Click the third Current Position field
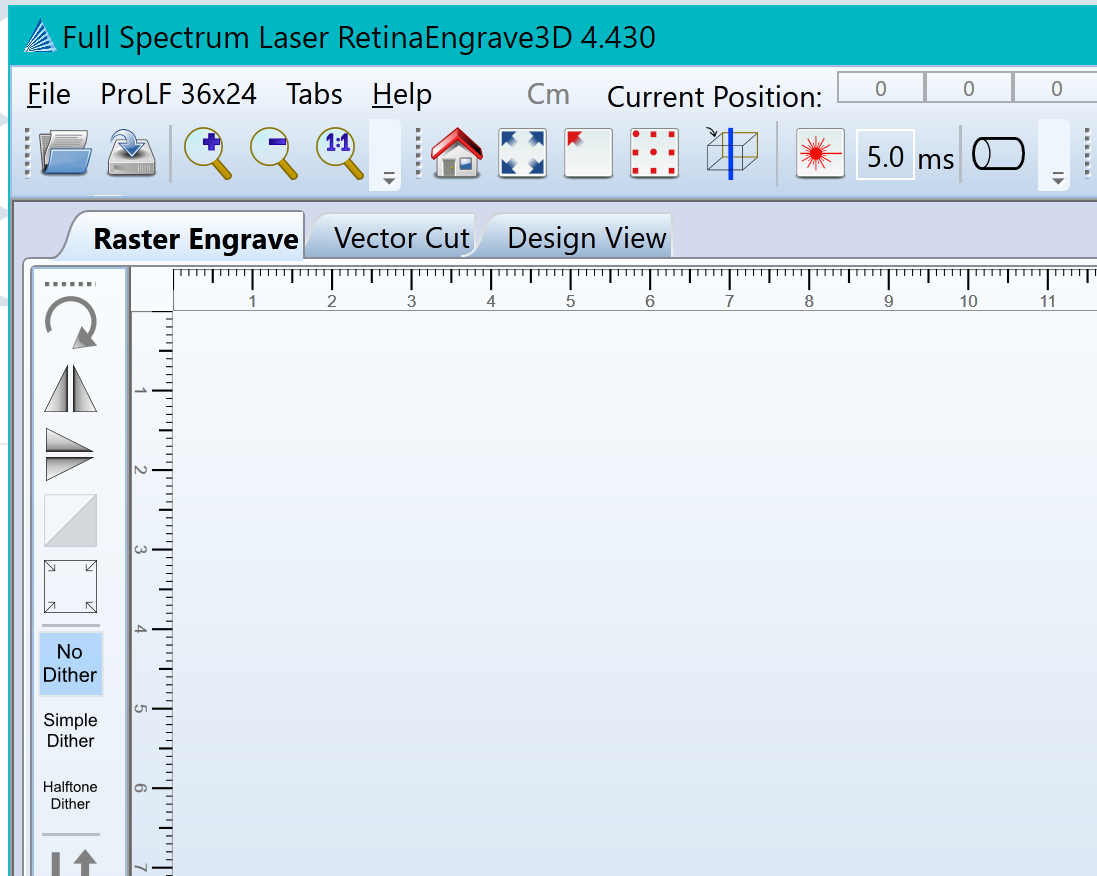Screen dimensions: 1097x876 [x=1056, y=88]
